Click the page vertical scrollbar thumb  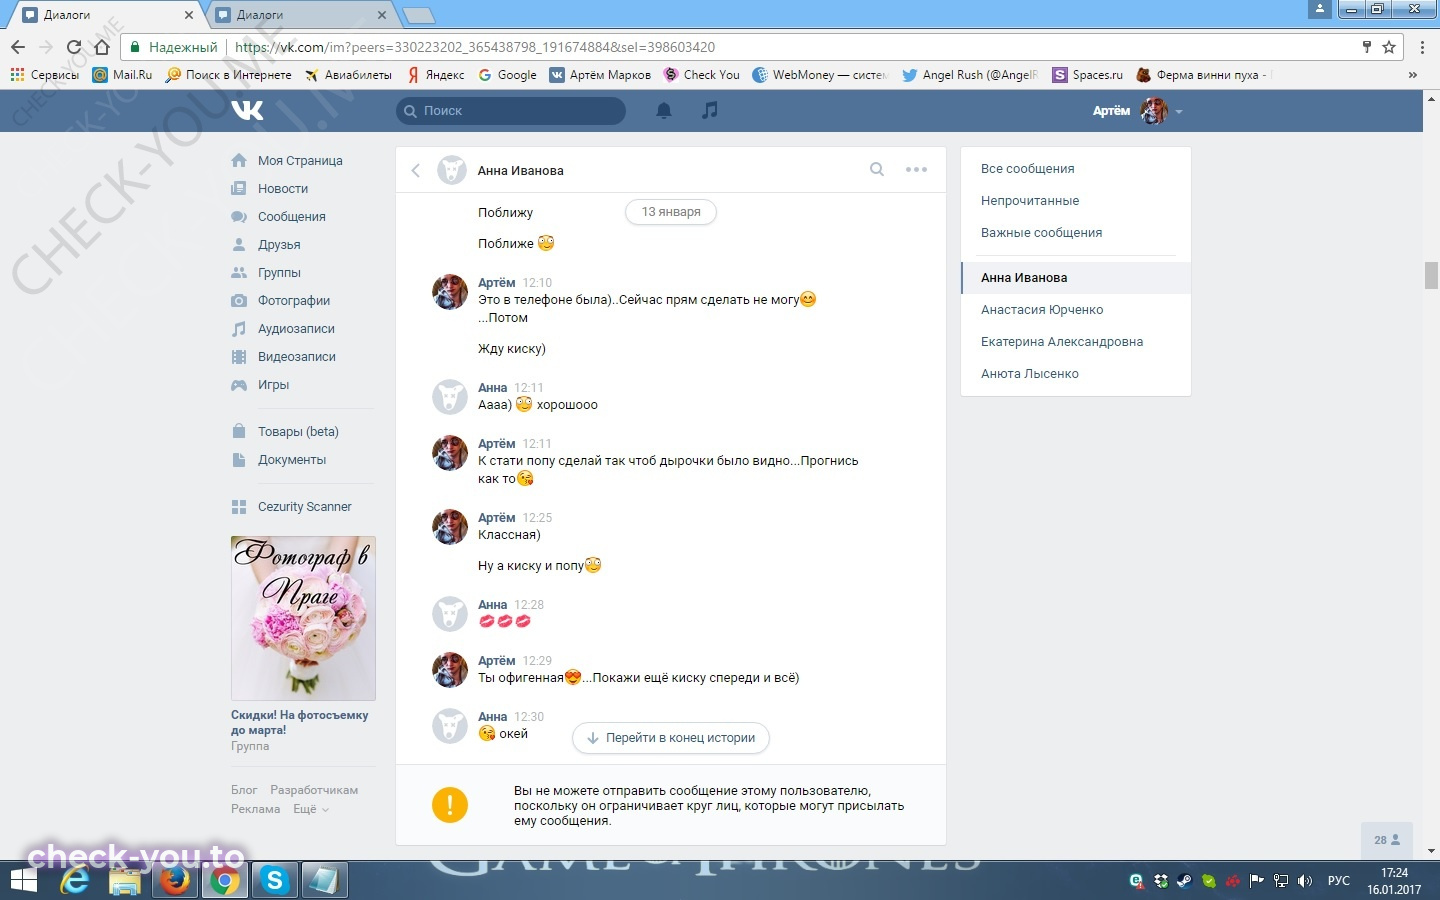pos(1431,275)
